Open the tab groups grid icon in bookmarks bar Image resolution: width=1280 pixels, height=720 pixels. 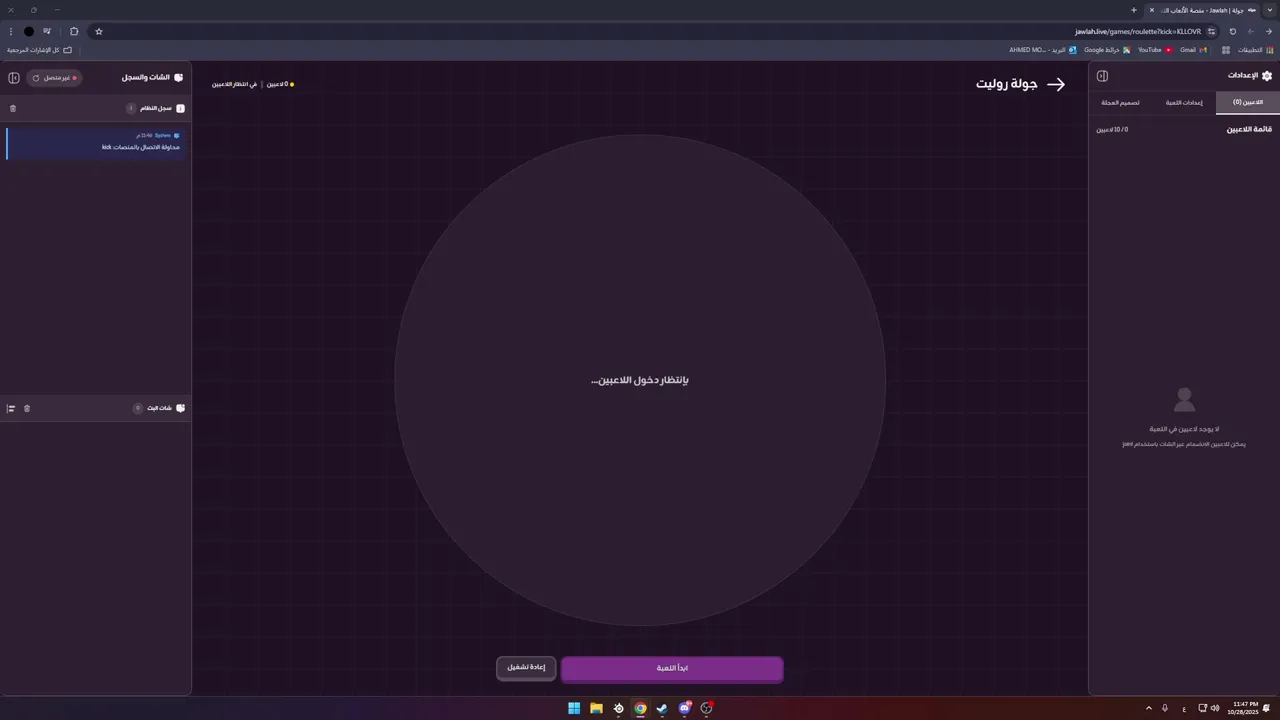[x=1226, y=50]
